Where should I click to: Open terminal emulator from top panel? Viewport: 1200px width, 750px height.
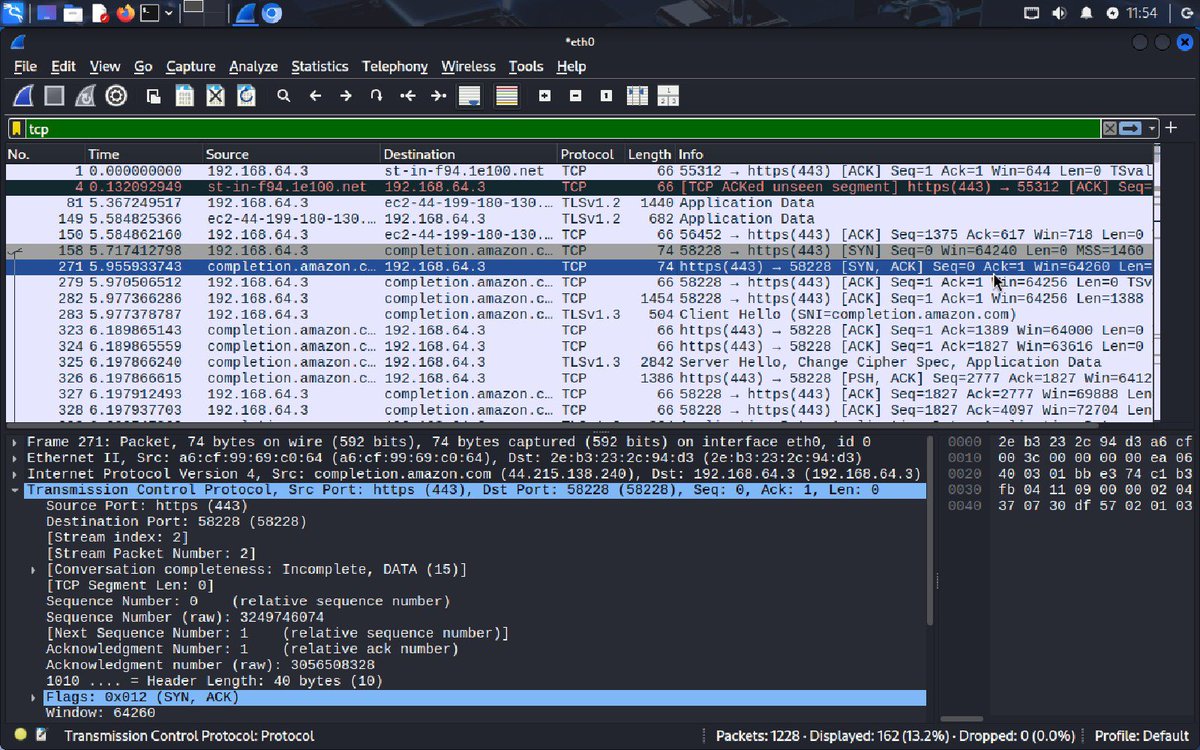coord(150,13)
